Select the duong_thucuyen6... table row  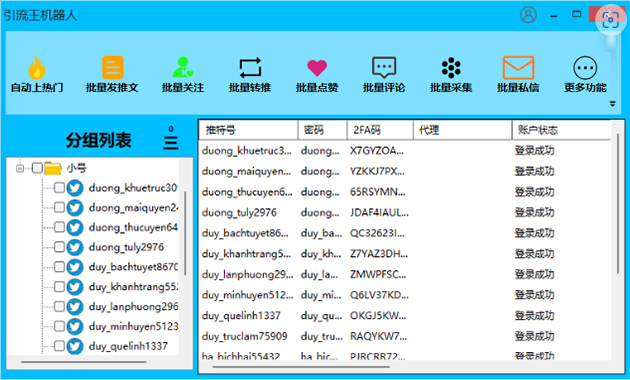click(x=405, y=192)
